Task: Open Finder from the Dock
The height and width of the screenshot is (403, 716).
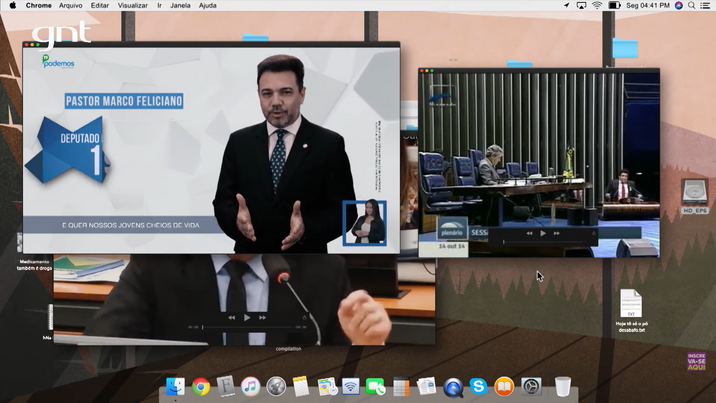Action: click(x=175, y=387)
